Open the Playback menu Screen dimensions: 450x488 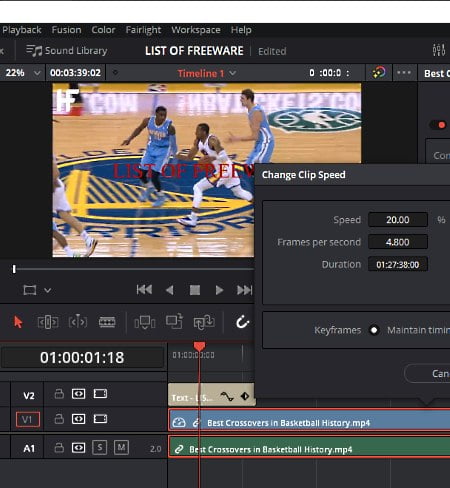click(21, 30)
